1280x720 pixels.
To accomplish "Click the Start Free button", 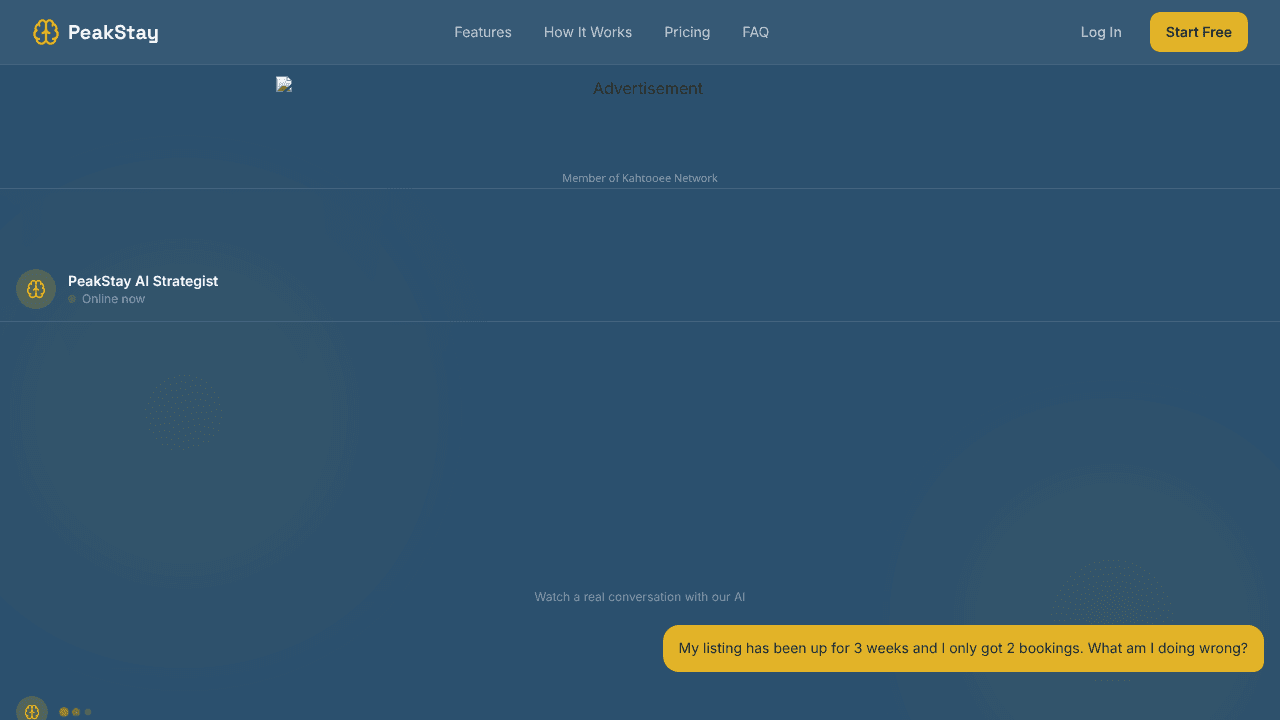I will tap(1199, 32).
